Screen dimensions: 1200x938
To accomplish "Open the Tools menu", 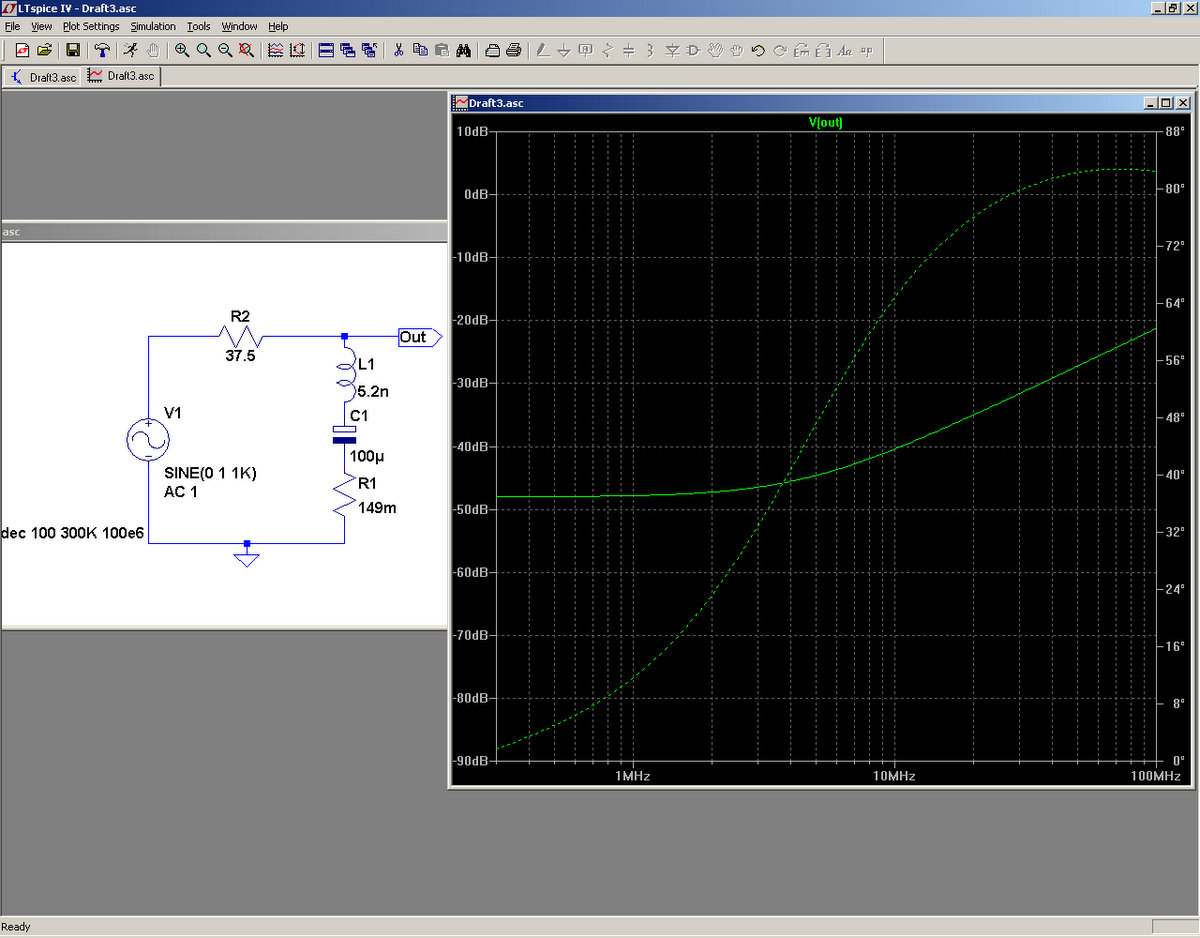I will coord(199,26).
